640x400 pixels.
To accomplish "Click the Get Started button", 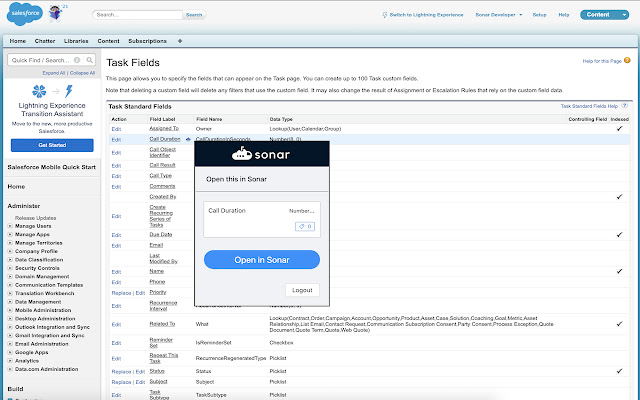I will coord(52,145).
